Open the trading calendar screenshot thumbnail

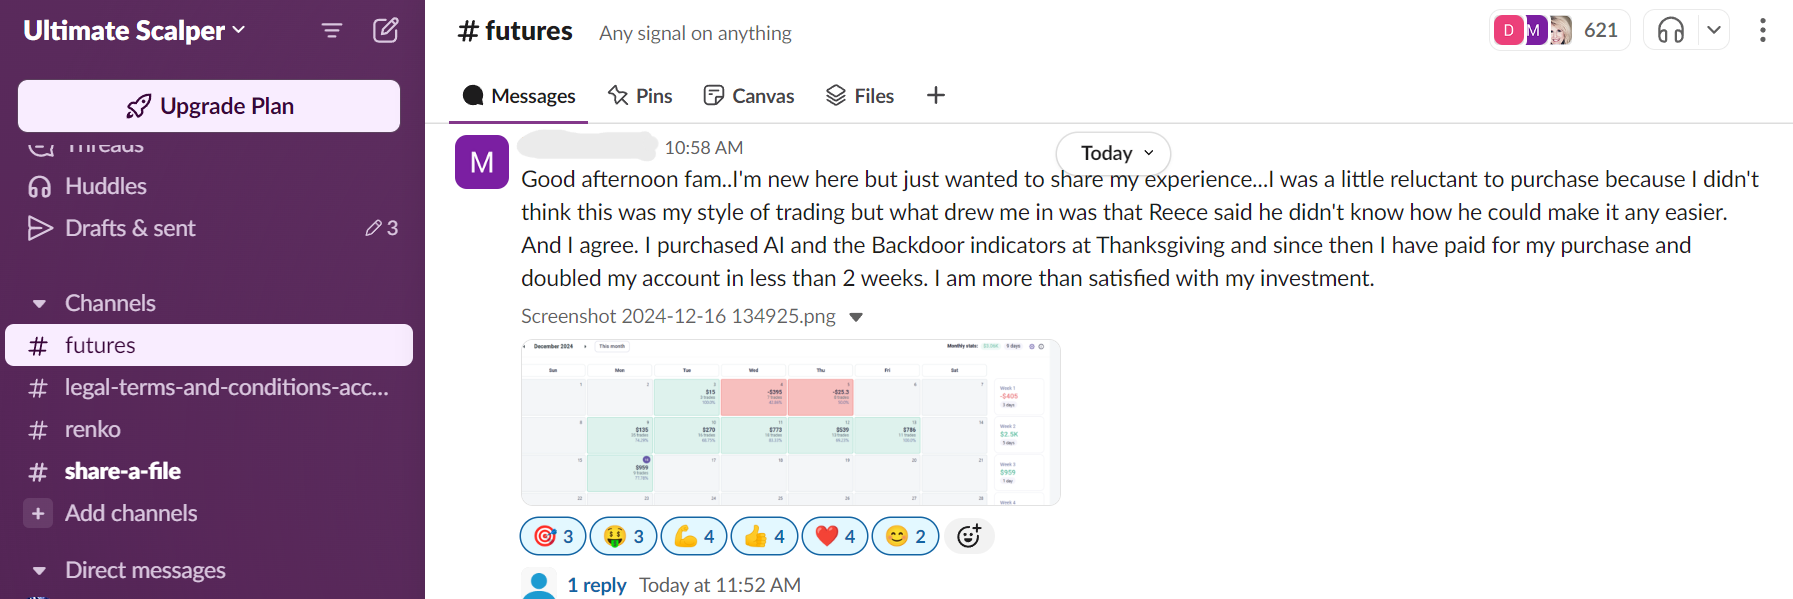(790, 422)
